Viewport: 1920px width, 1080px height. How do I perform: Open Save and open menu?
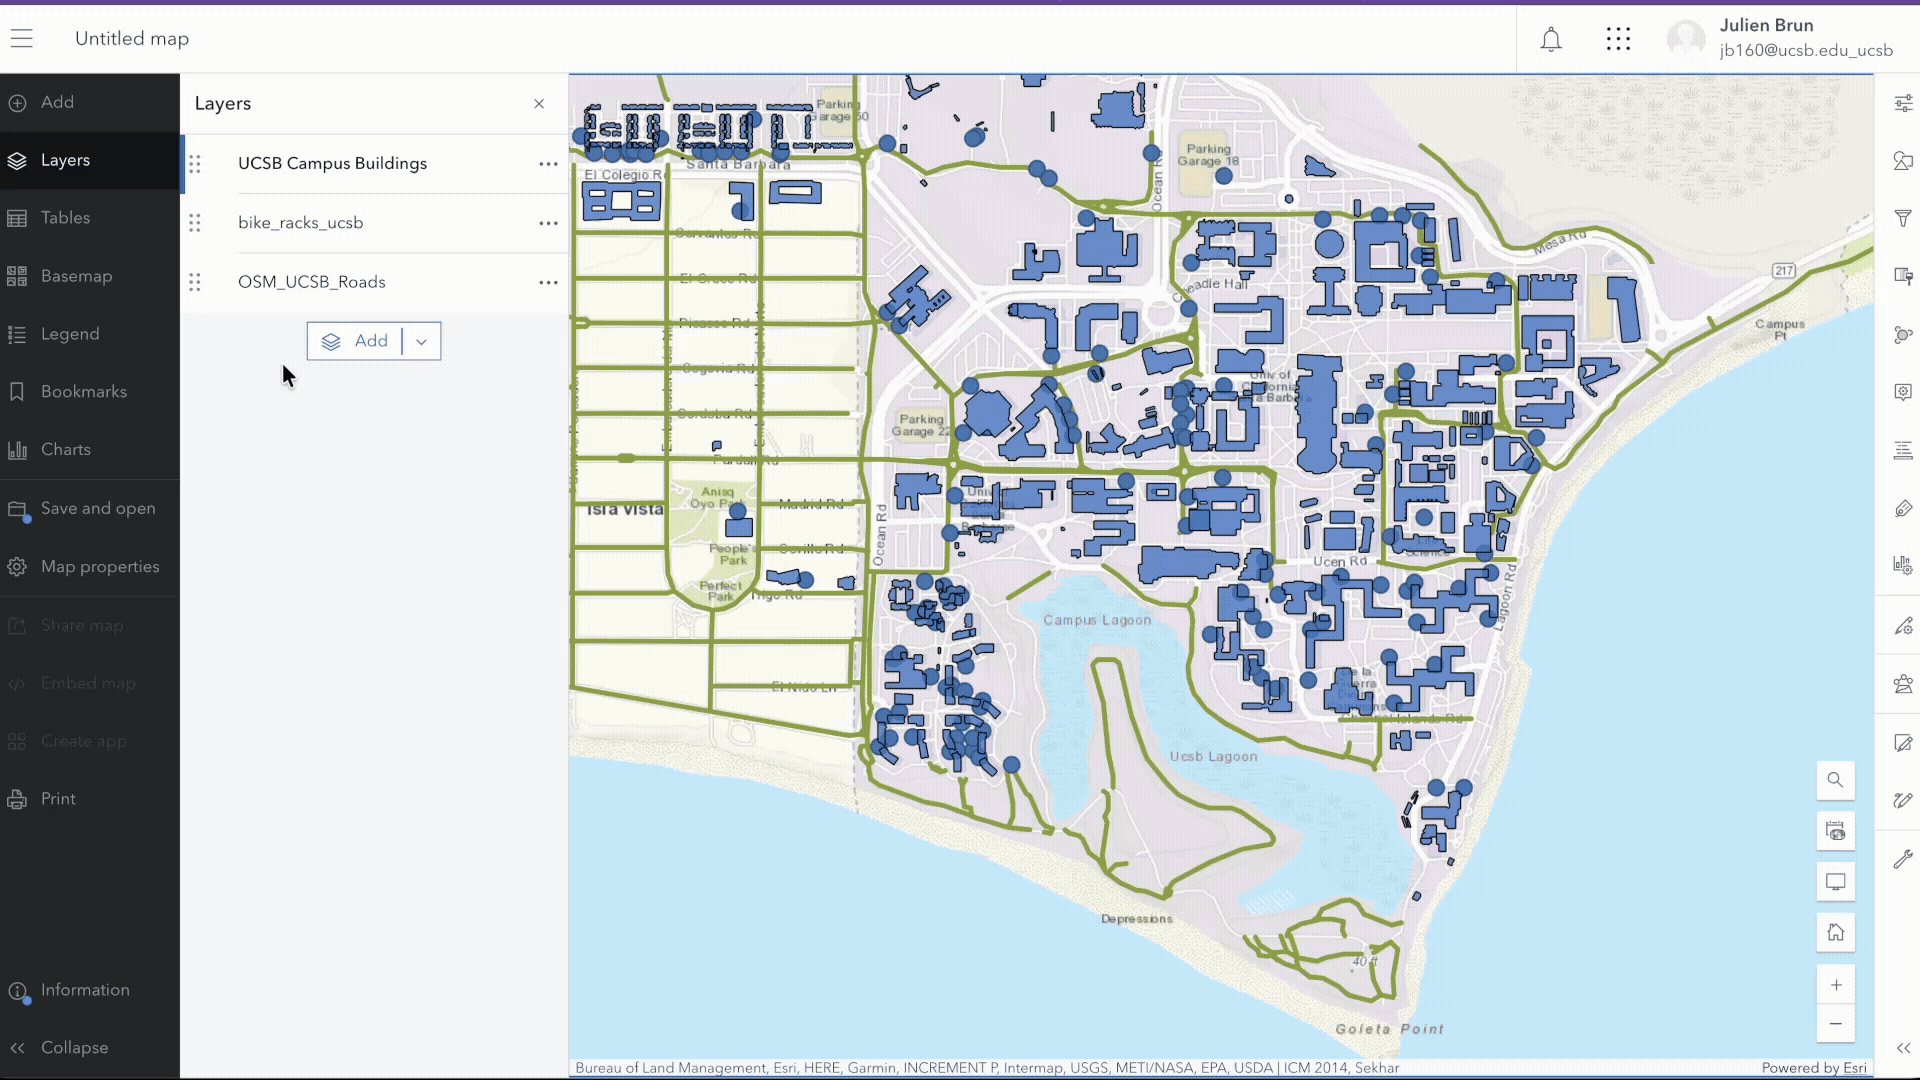97,508
